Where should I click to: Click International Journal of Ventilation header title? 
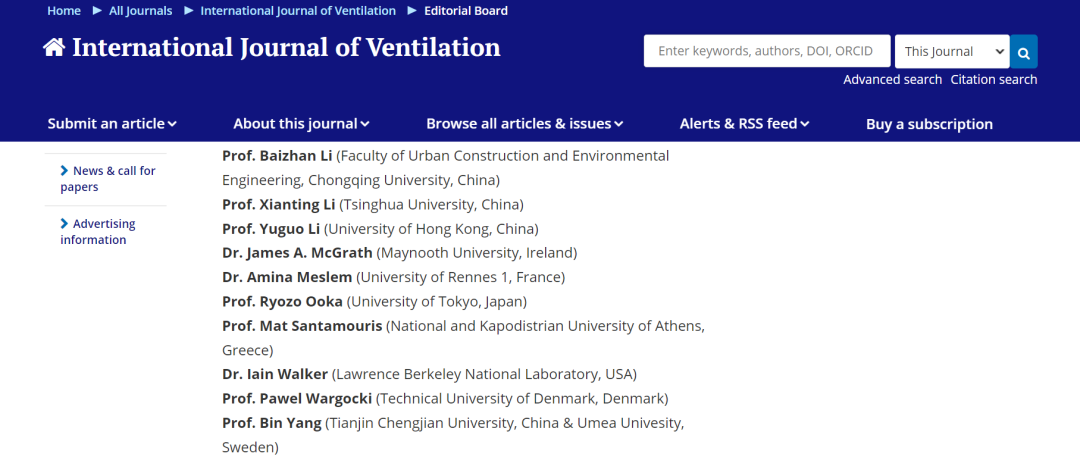[287, 48]
